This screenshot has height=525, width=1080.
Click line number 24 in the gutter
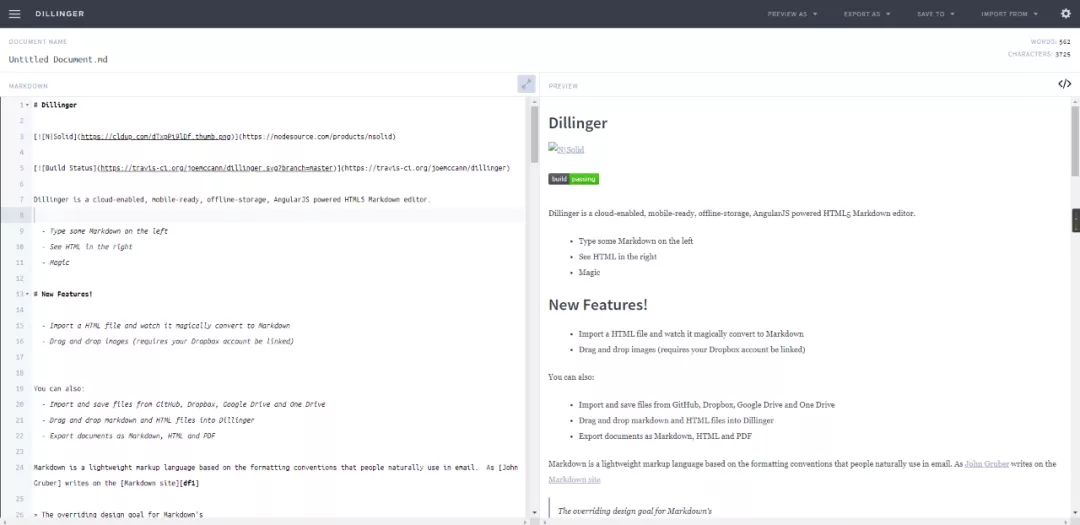(21, 467)
